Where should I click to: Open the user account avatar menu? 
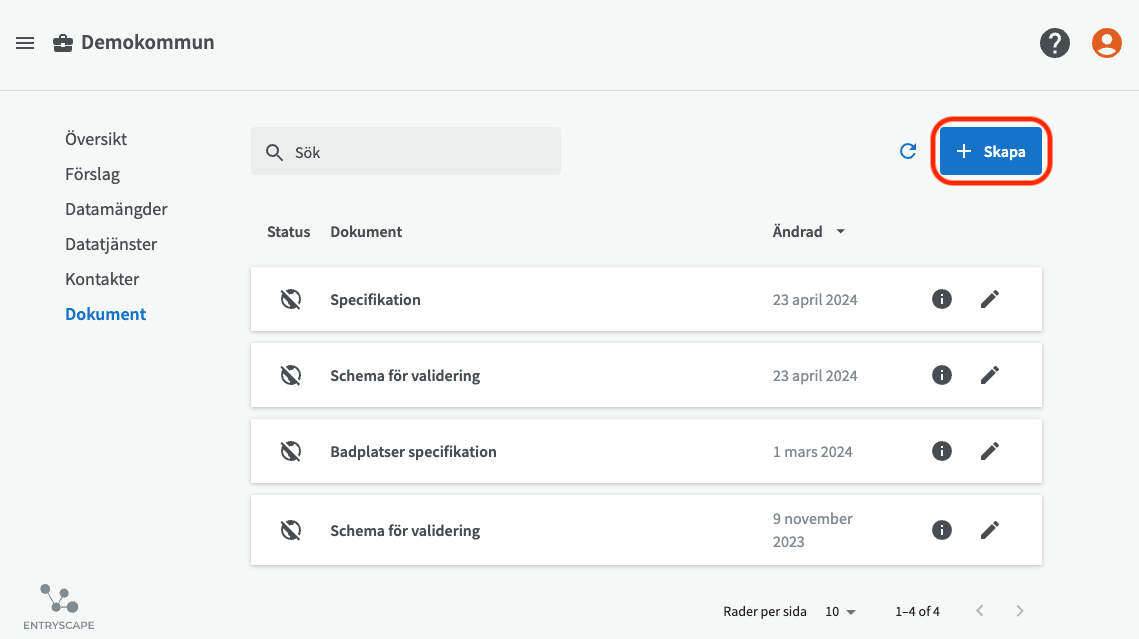[1106, 43]
